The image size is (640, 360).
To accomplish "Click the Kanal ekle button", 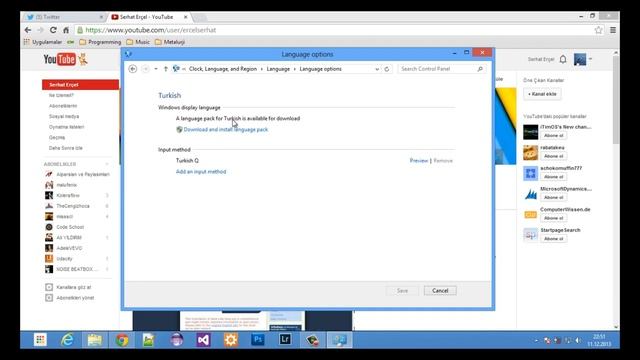I will [x=542, y=94].
